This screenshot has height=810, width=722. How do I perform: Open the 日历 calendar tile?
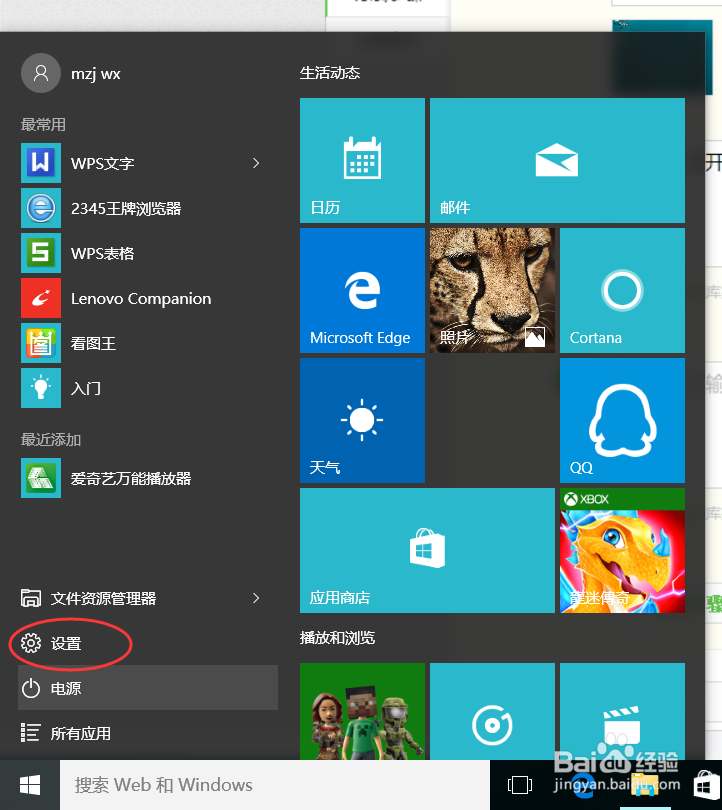point(362,160)
